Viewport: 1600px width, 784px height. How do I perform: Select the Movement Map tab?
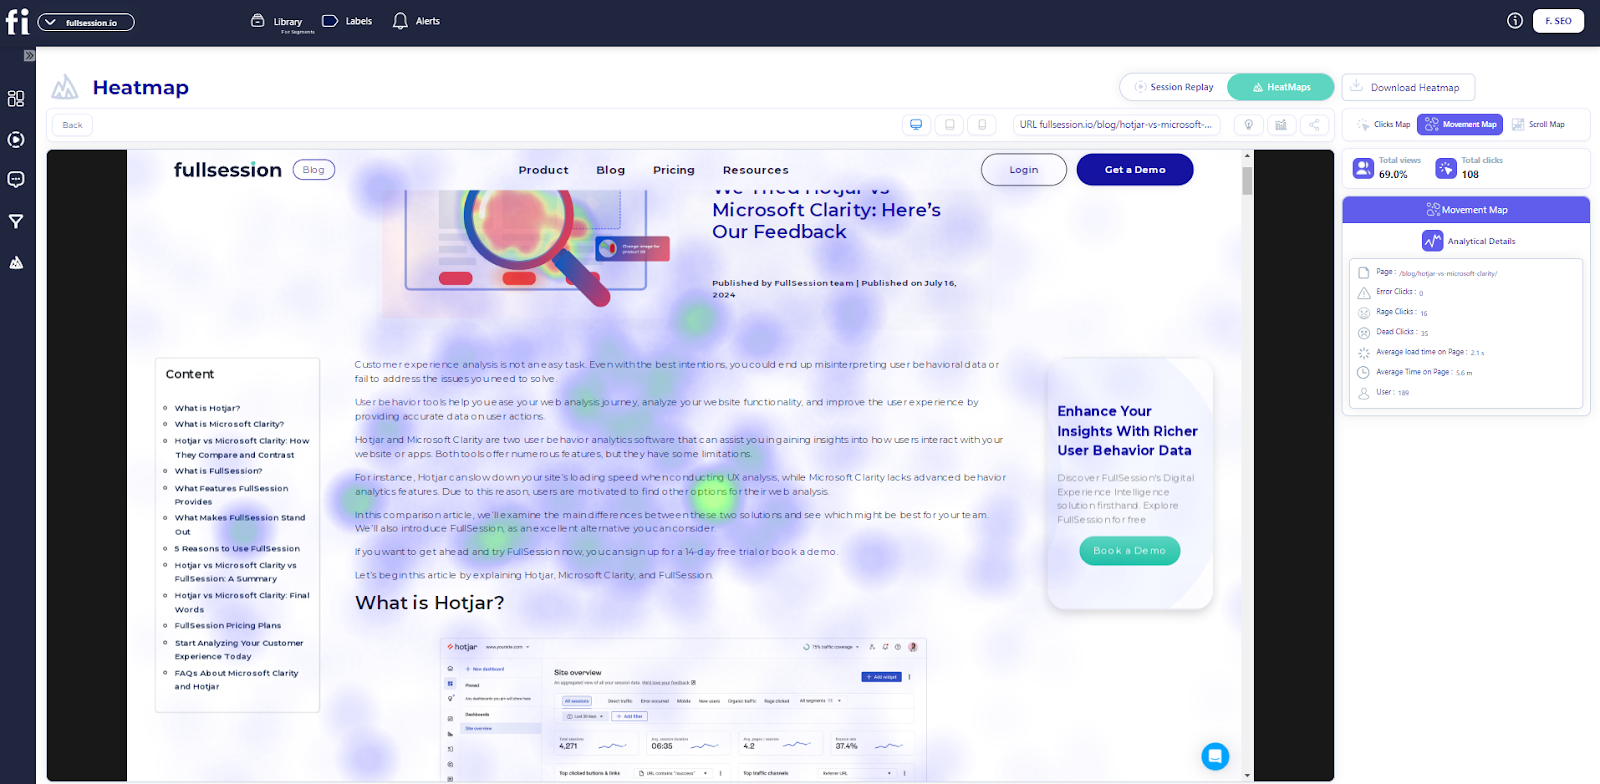(1460, 125)
